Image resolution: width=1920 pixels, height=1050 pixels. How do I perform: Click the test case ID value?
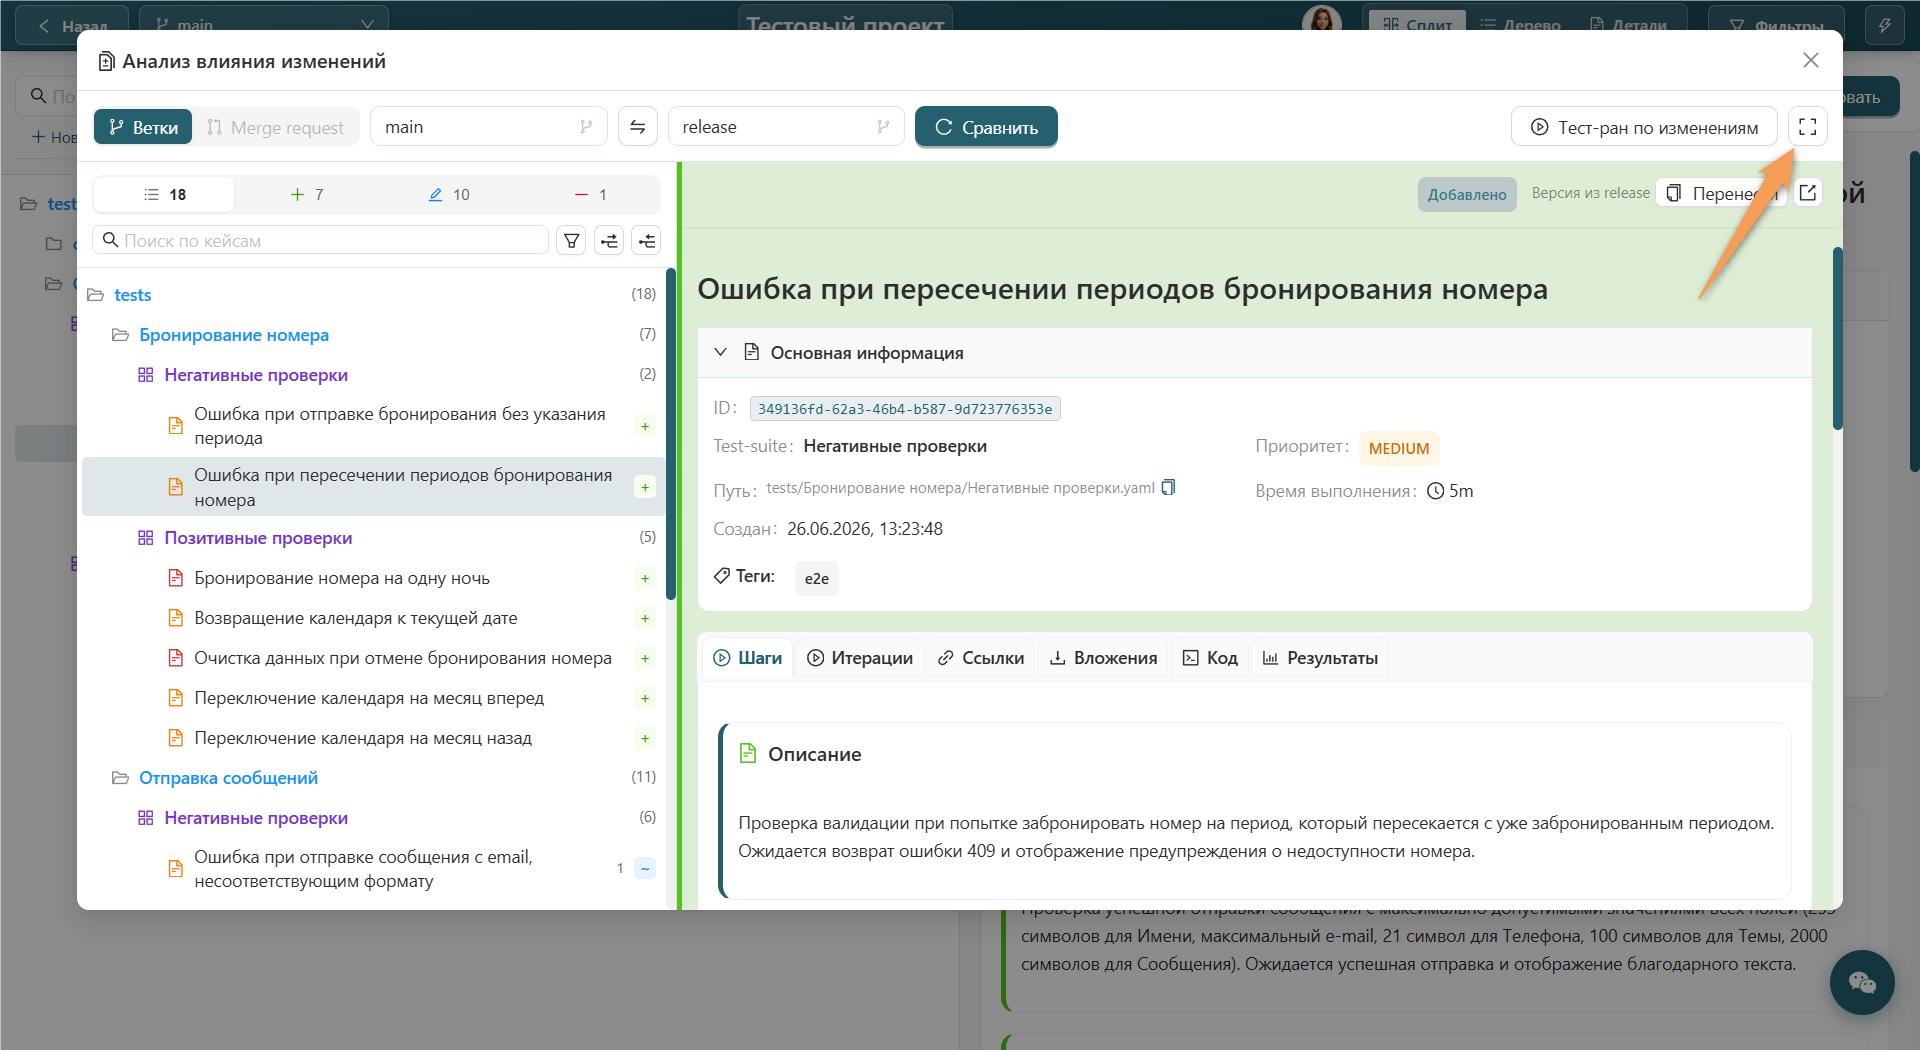(905, 409)
